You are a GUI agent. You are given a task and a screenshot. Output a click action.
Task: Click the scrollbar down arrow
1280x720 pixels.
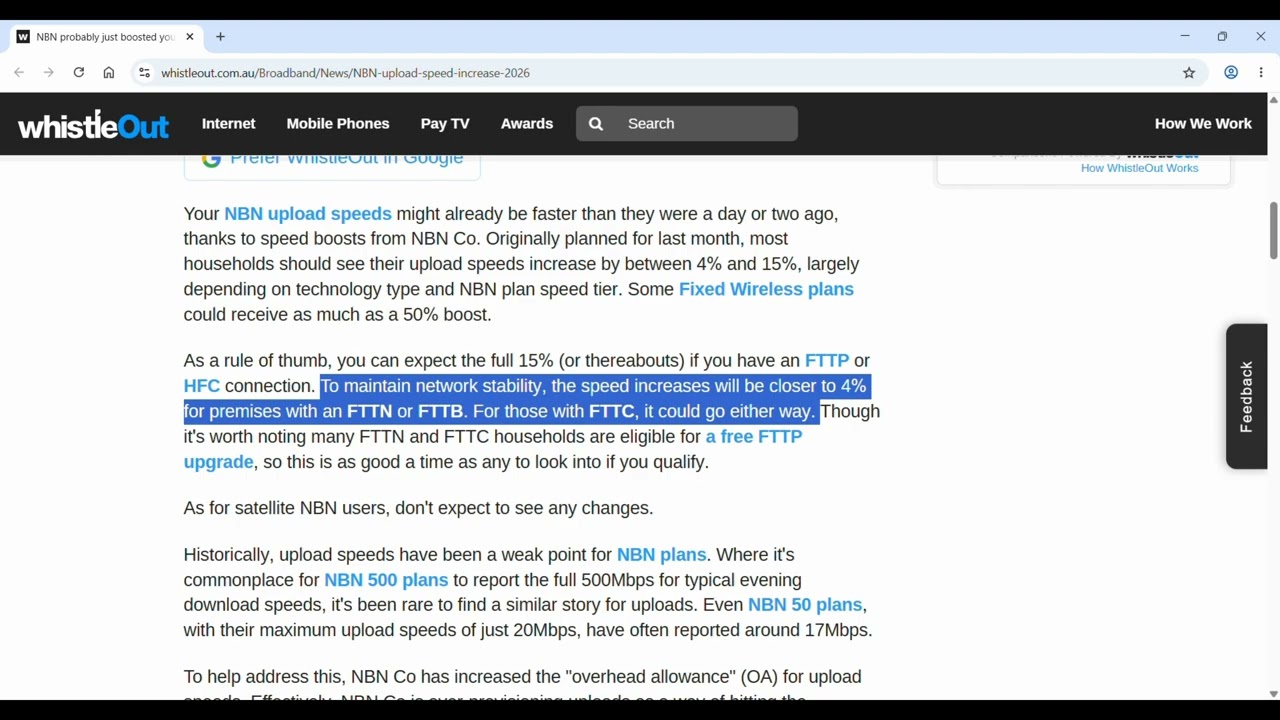click(1273, 694)
